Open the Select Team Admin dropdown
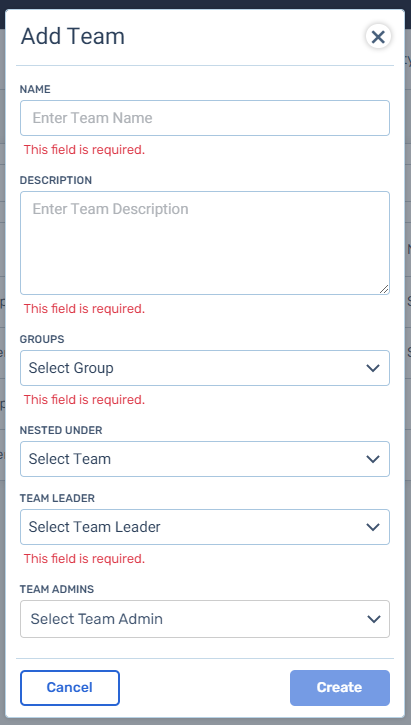The height and width of the screenshot is (725, 411). click(x=205, y=619)
